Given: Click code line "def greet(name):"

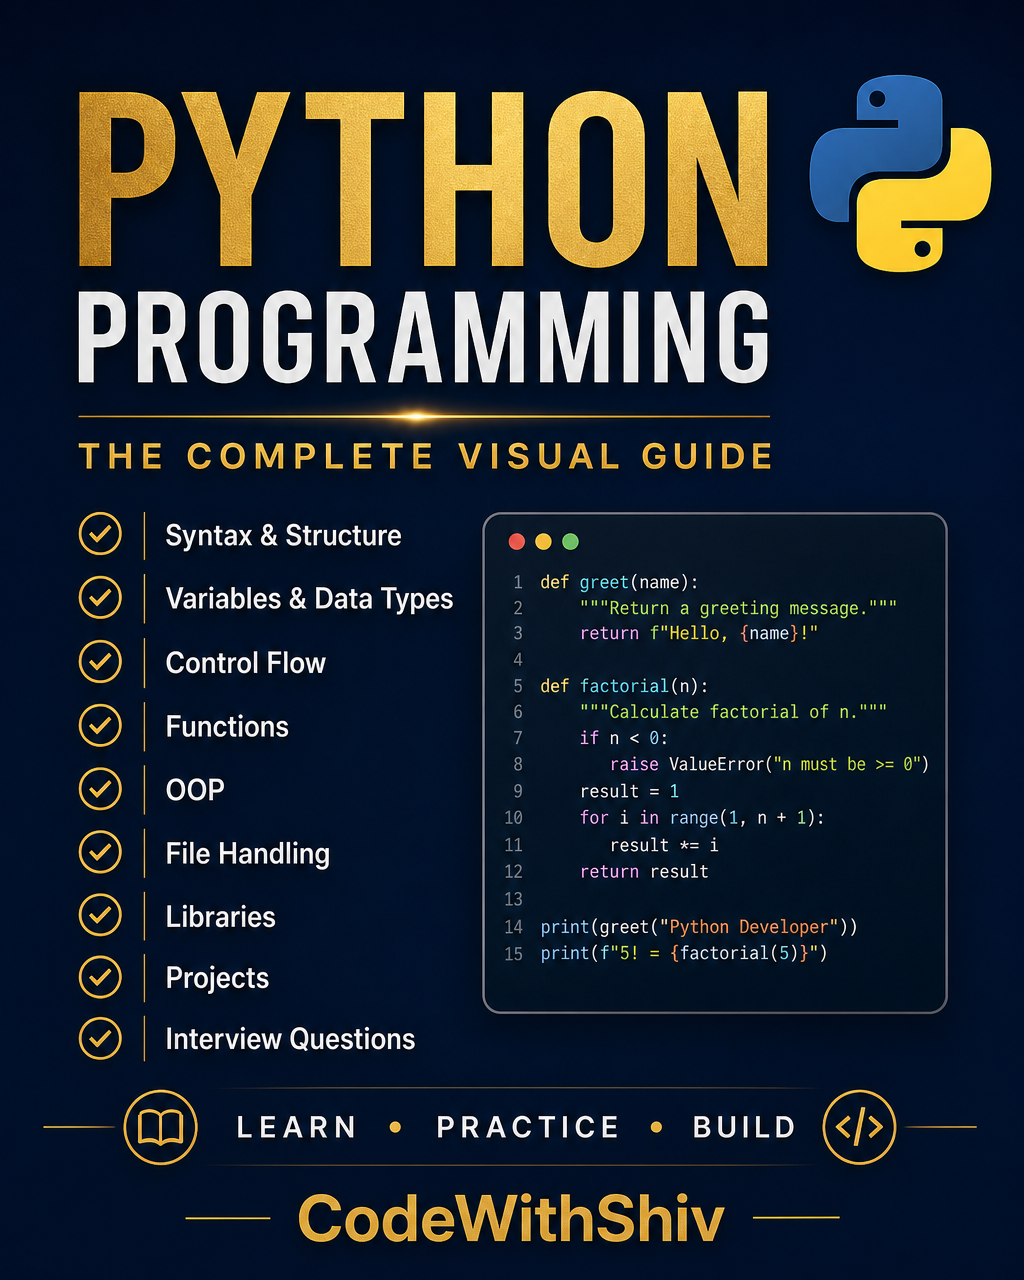Looking at the screenshot, I should [620, 582].
